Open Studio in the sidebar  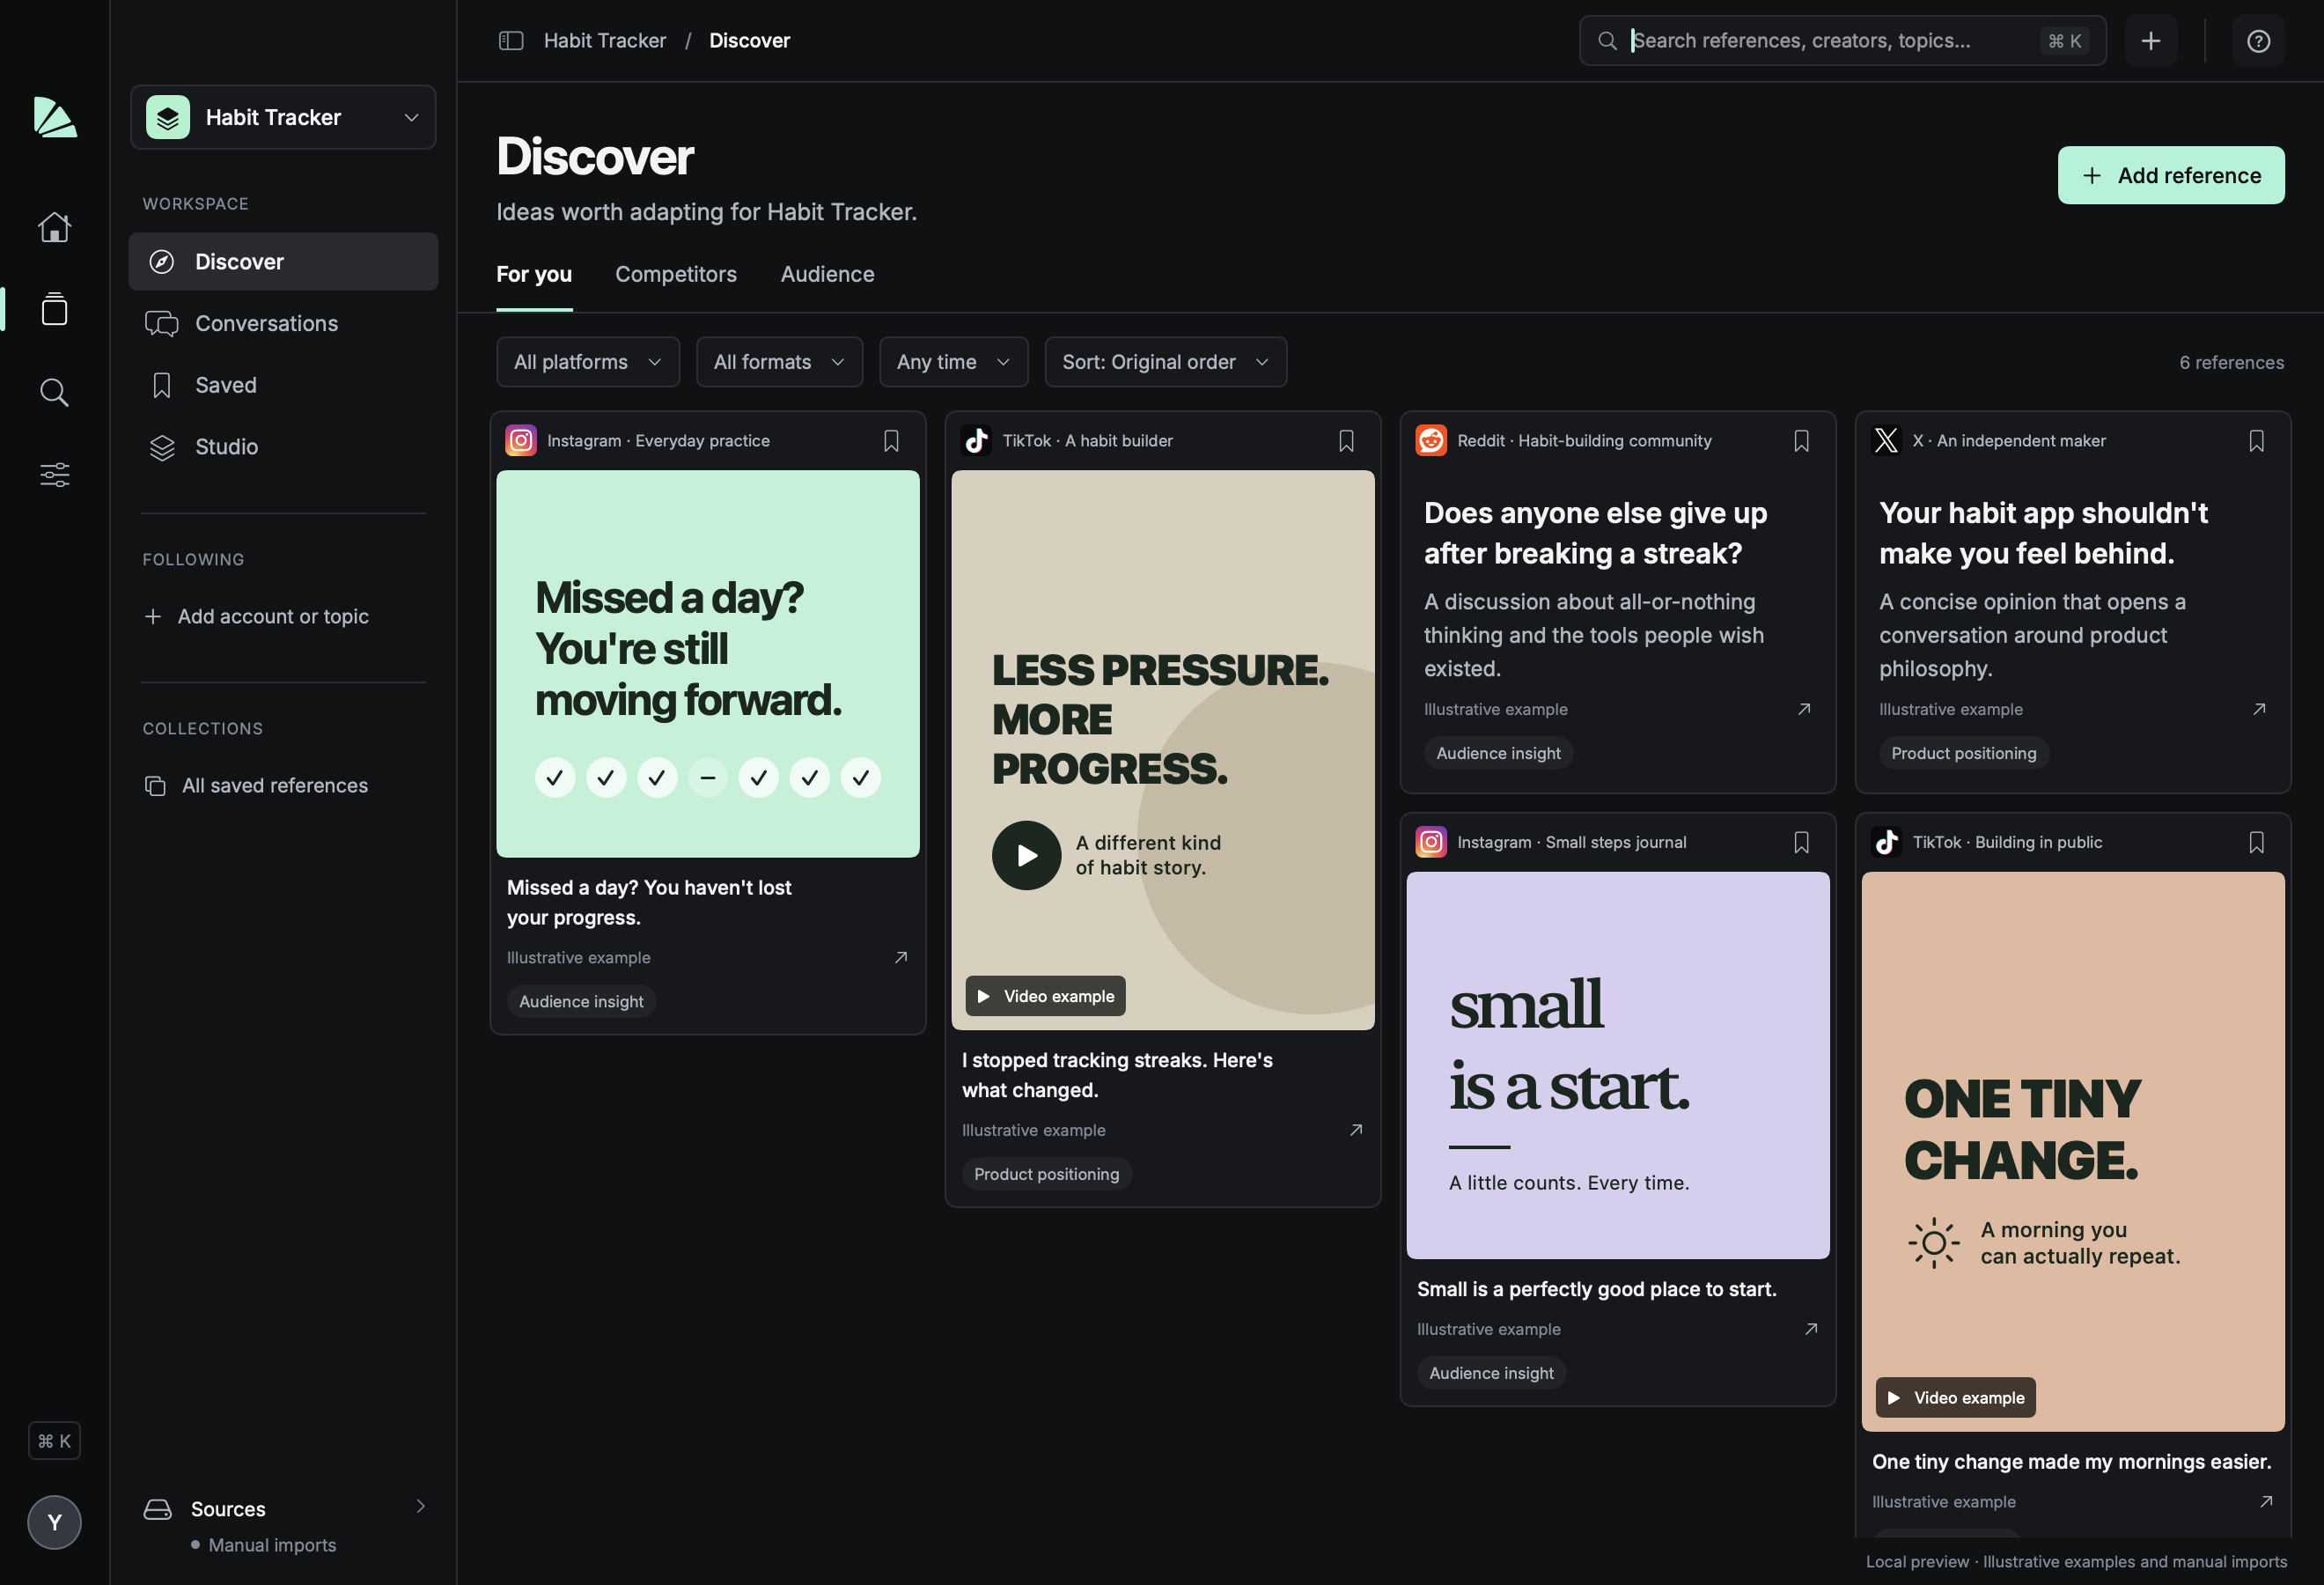point(283,447)
